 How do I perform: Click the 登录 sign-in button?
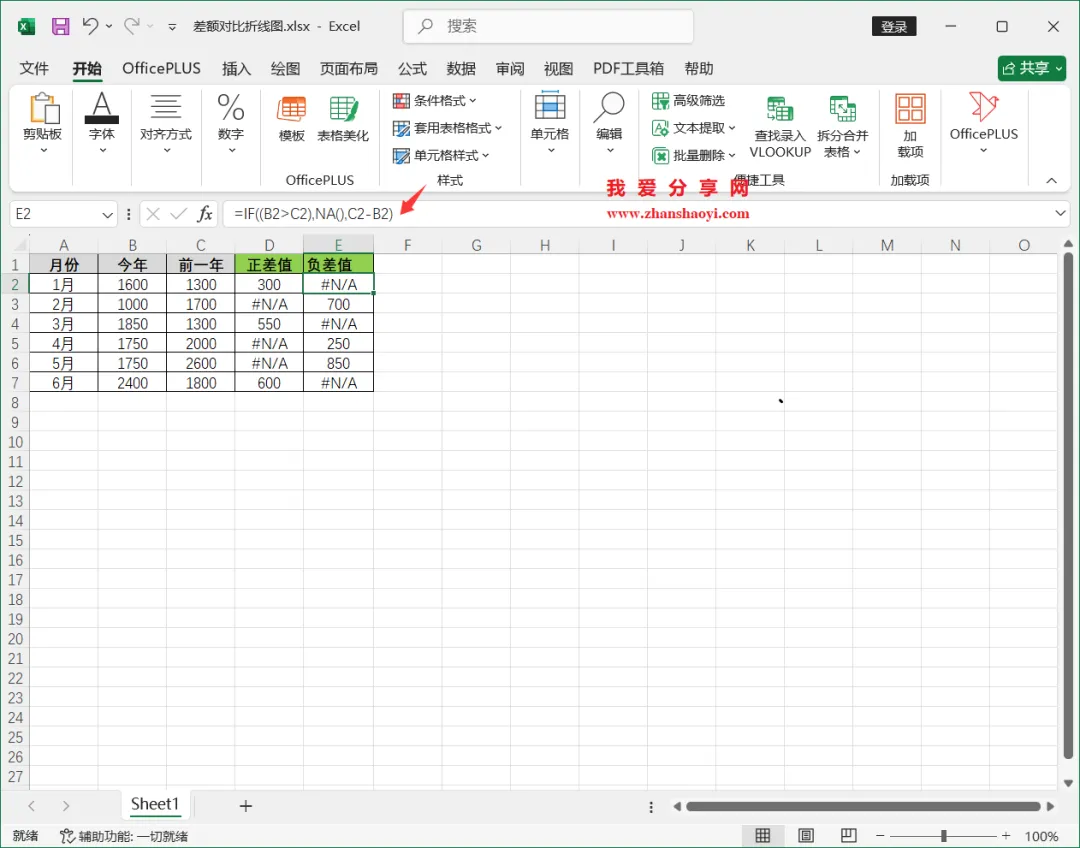(894, 27)
